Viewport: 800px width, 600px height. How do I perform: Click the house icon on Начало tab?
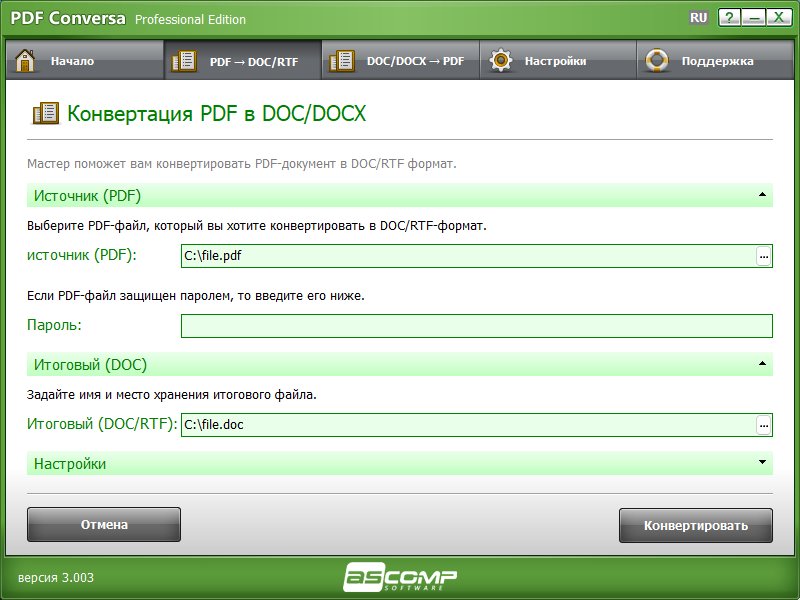pos(24,61)
